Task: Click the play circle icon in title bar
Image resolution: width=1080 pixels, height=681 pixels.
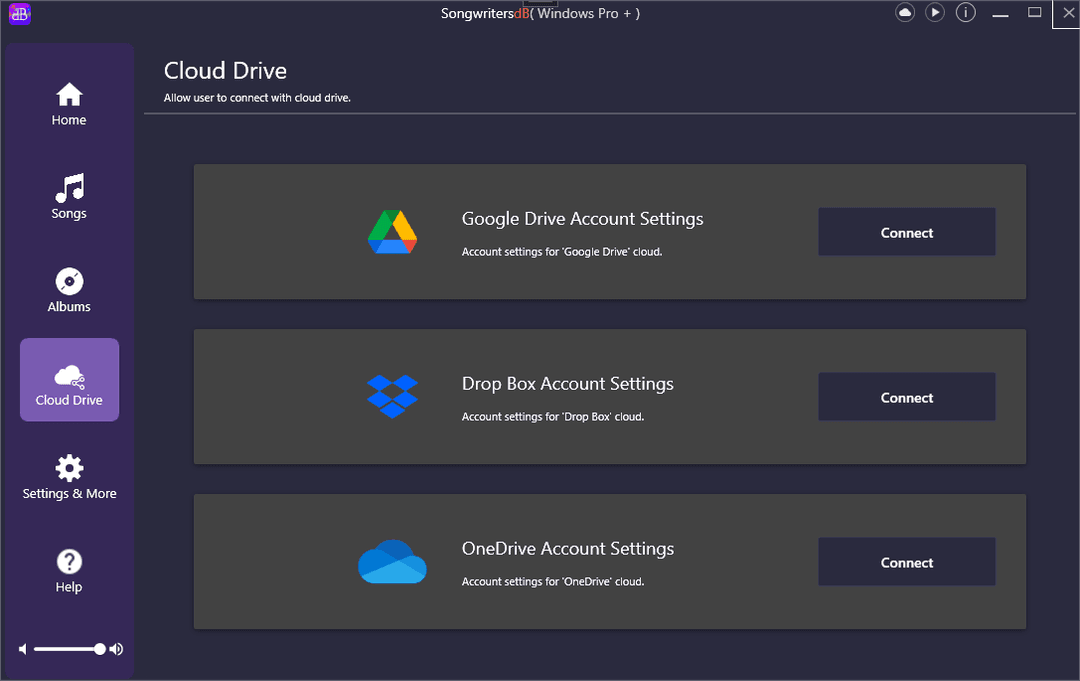Action: click(x=935, y=12)
